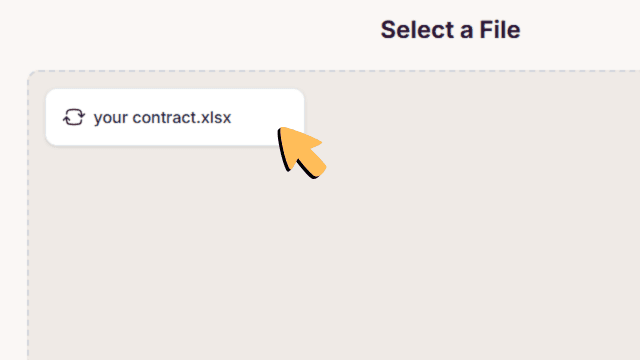
Task: Open the file named your contract.xlsx
Action: pos(162,118)
